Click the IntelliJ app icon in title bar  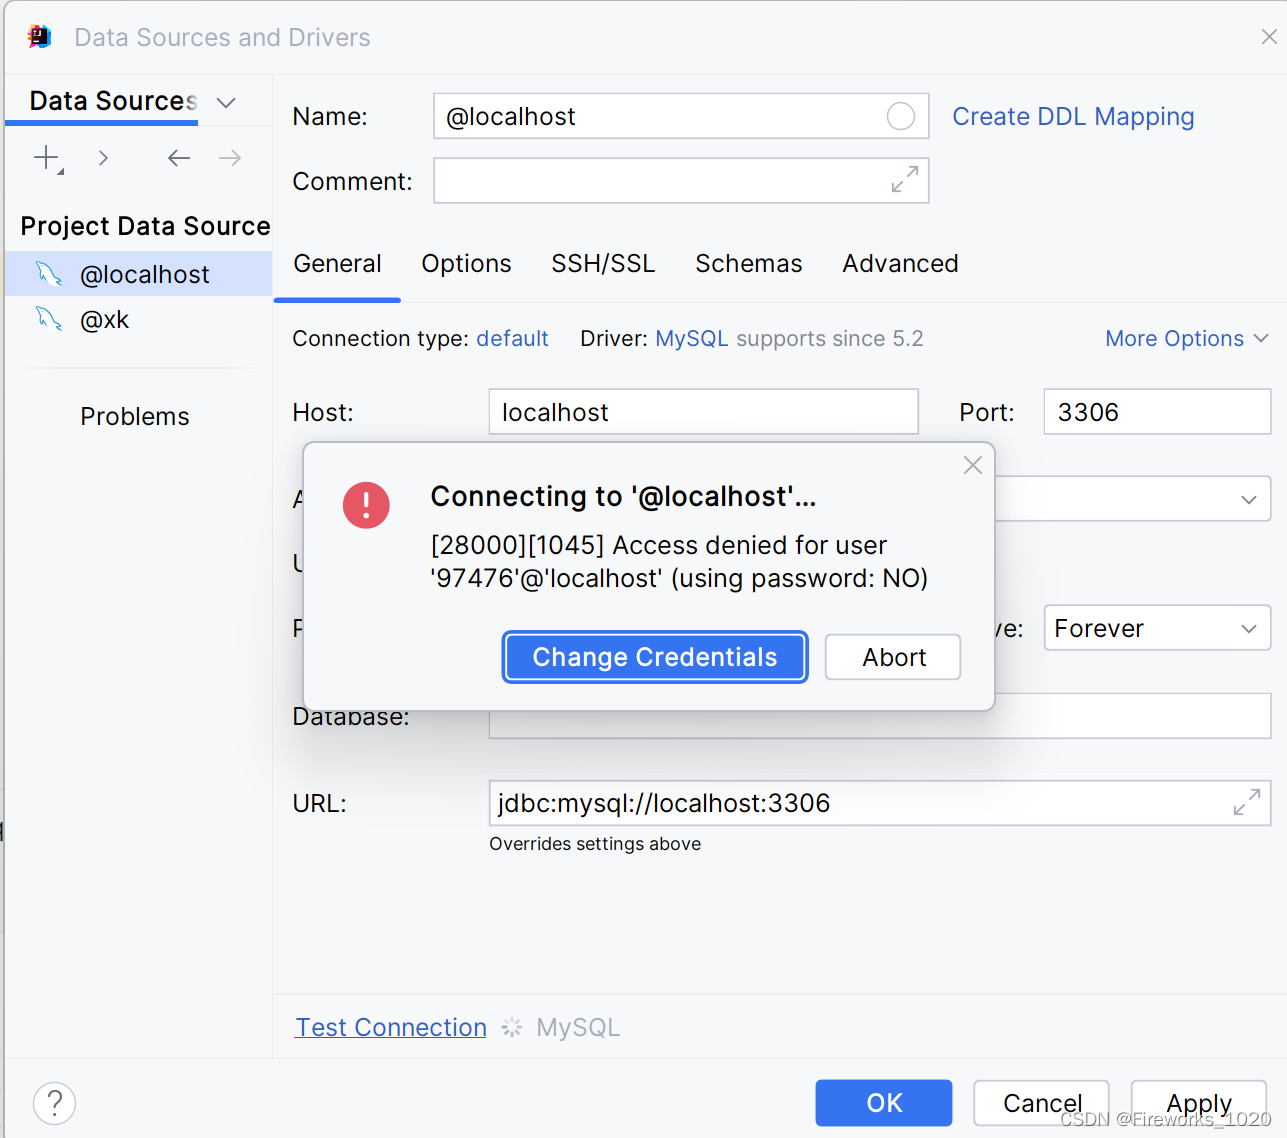(x=40, y=37)
